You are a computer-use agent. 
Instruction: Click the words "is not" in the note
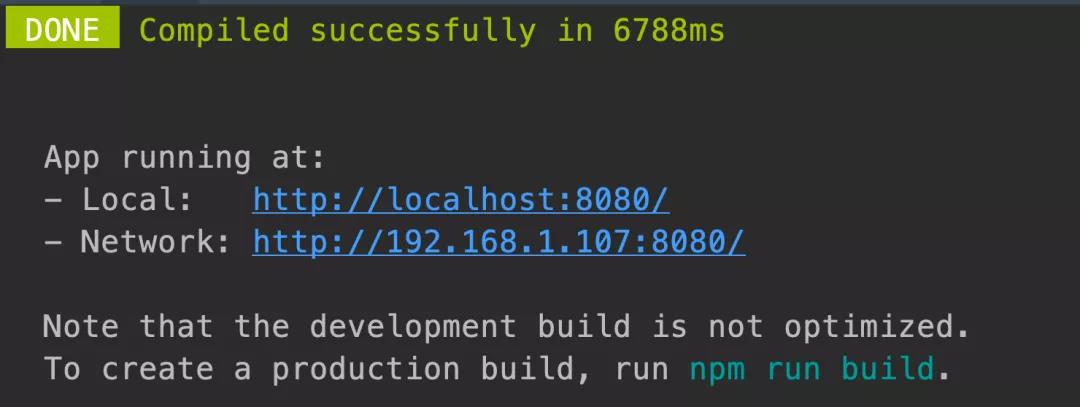click(707, 326)
